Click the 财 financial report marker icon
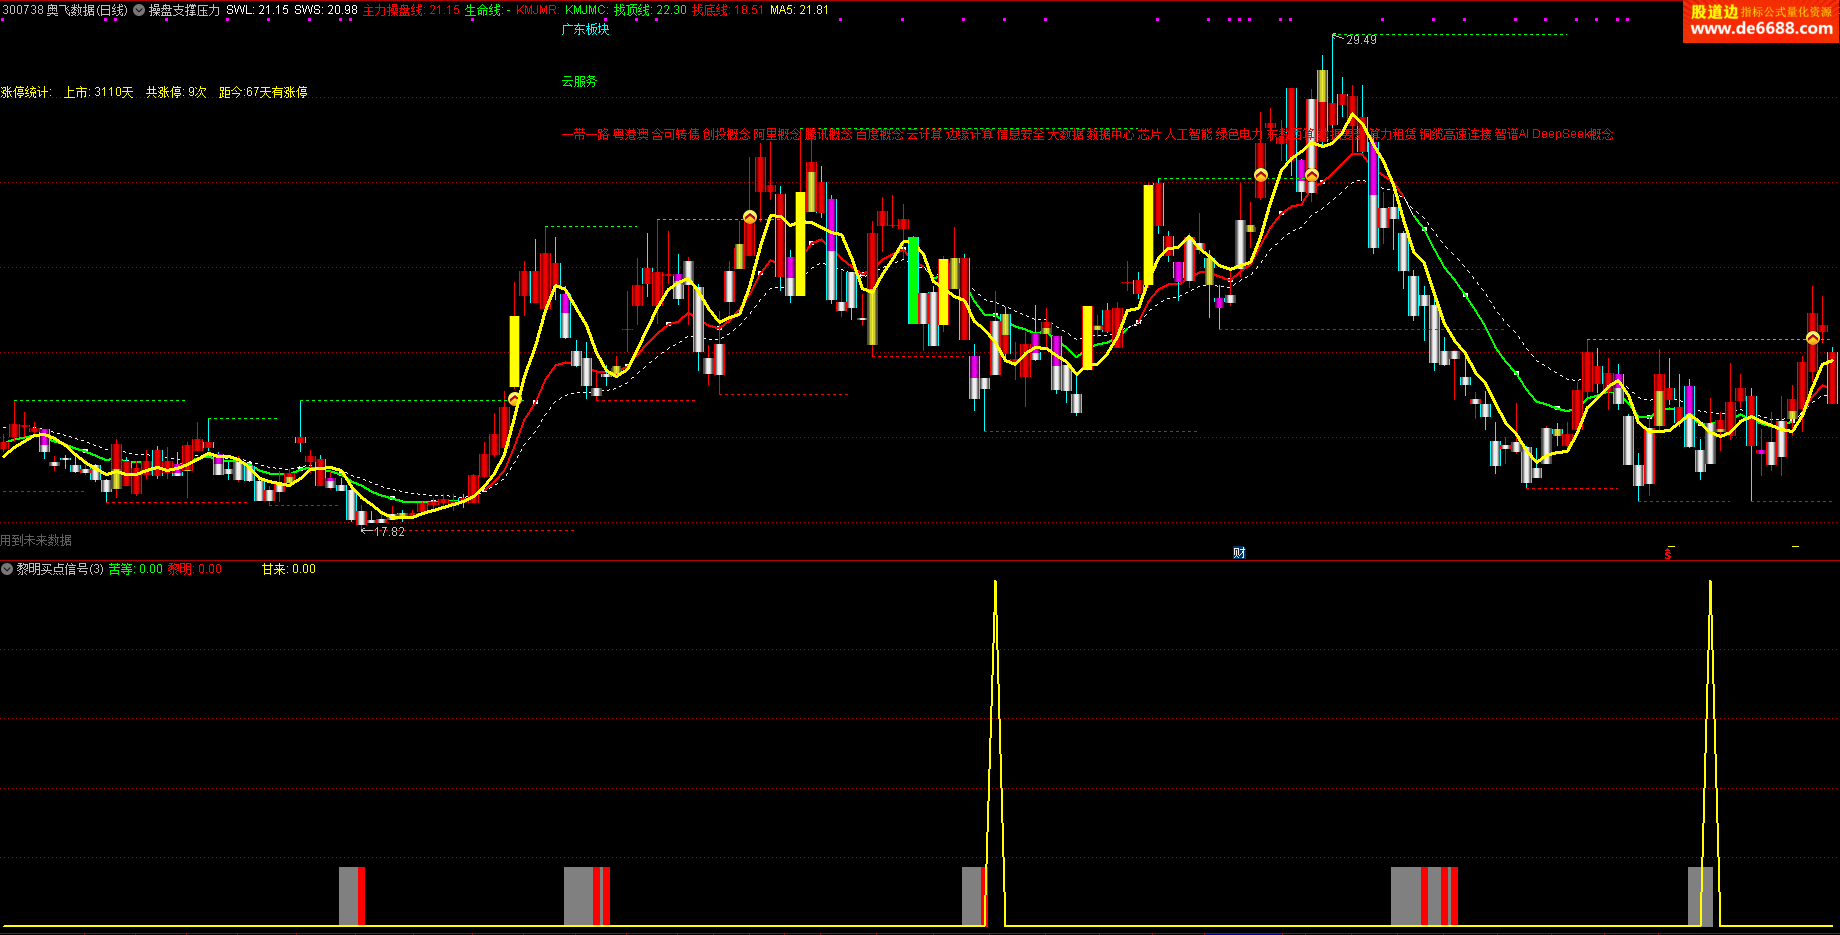Screen dimensions: 1840x935 (x=1239, y=553)
